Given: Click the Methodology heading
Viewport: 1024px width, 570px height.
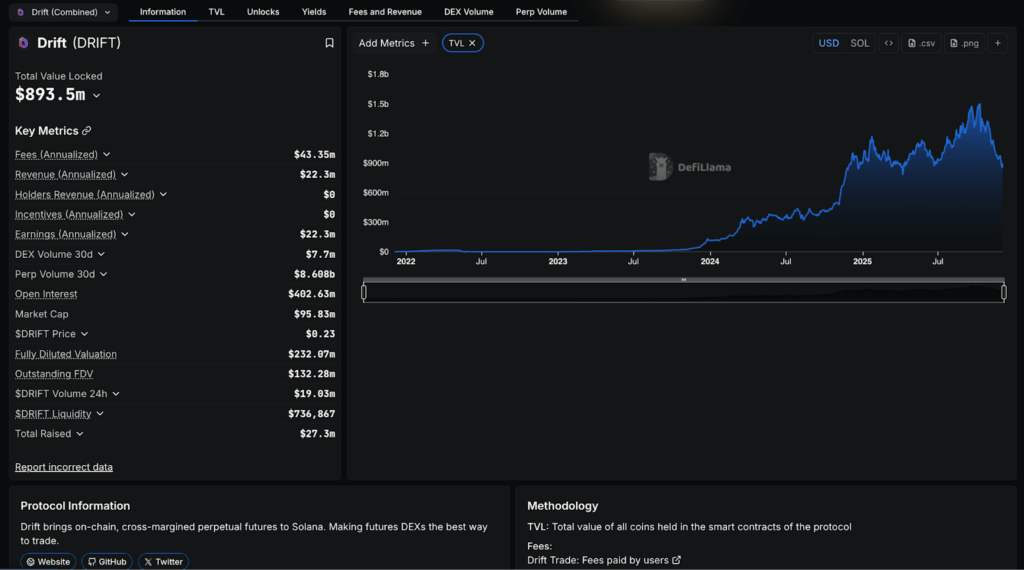Looking at the screenshot, I should [x=562, y=506].
